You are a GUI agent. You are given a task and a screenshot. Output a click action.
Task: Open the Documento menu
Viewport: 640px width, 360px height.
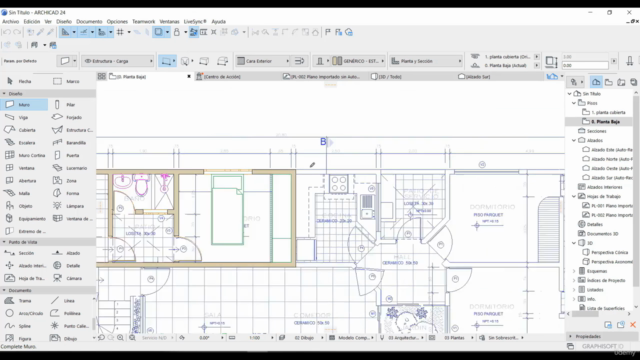point(89,22)
